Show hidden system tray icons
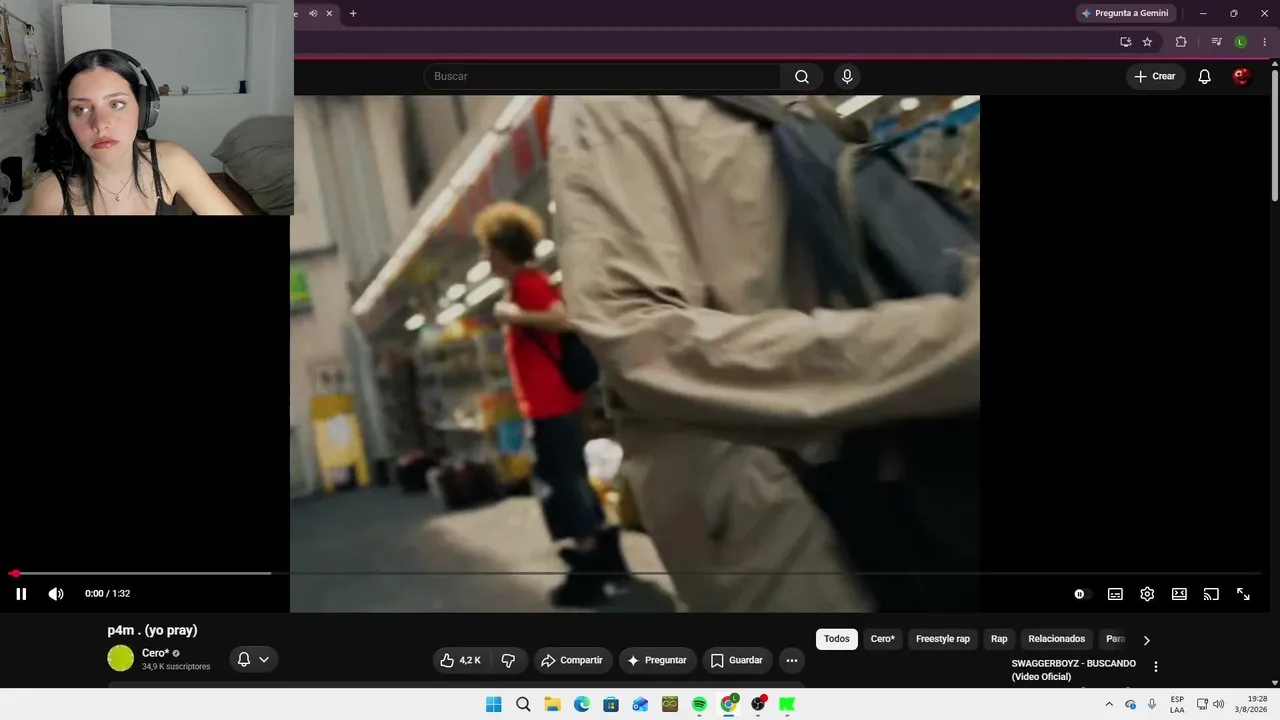This screenshot has width=1280, height=720. pos(1109,704)
